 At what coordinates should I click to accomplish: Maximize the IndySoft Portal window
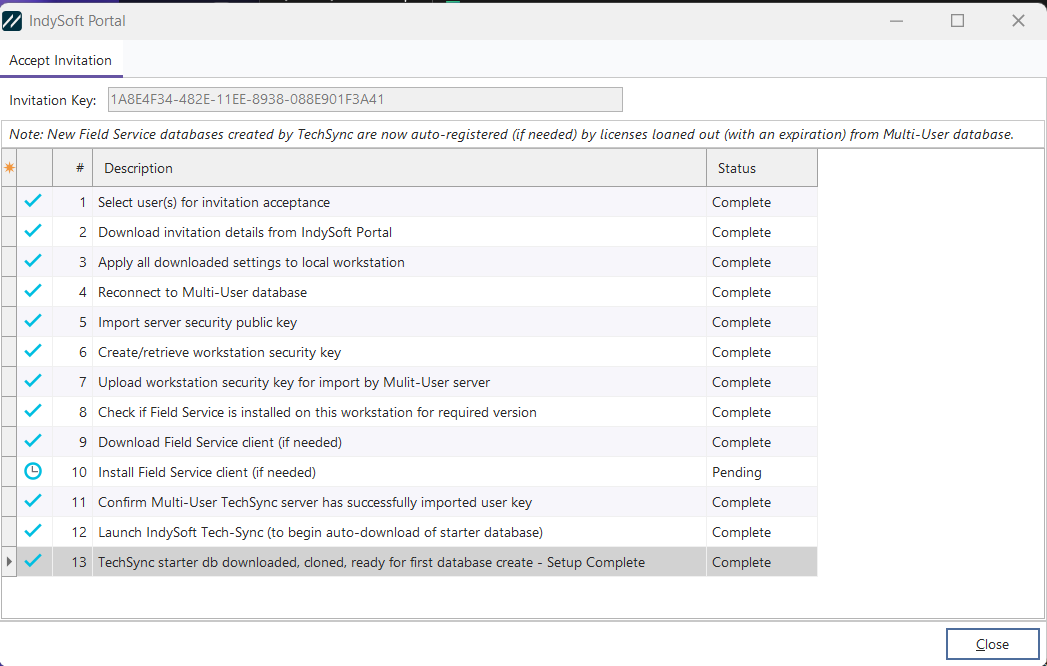pos(957,21)
